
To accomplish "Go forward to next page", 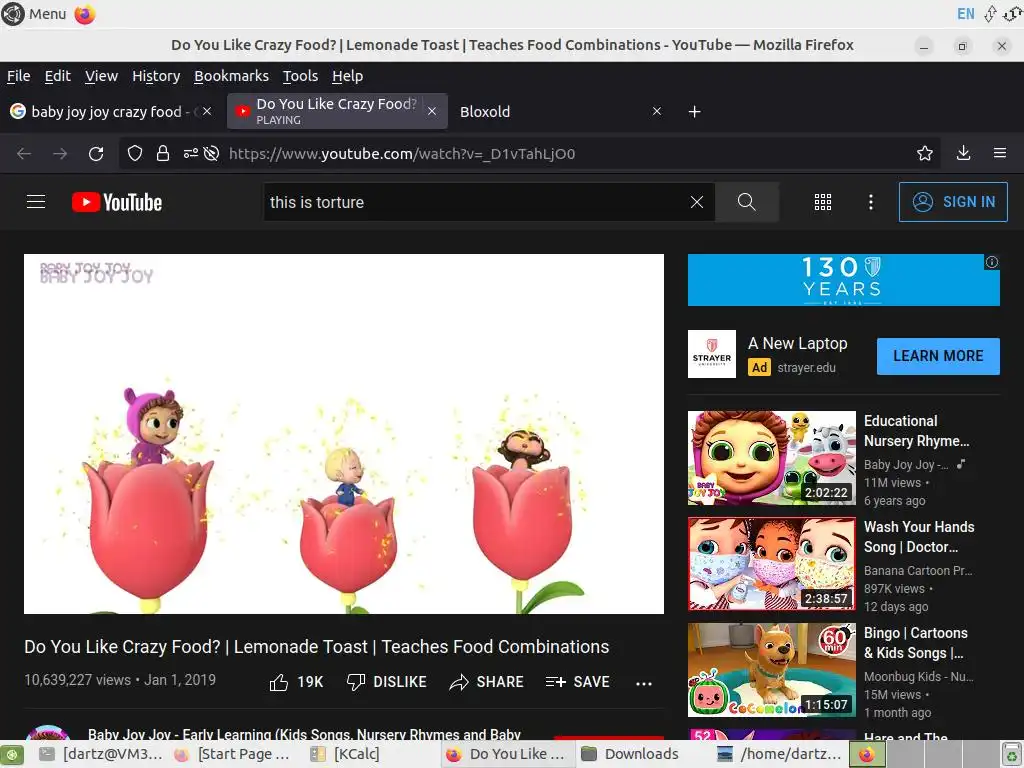I will [60, 153].
